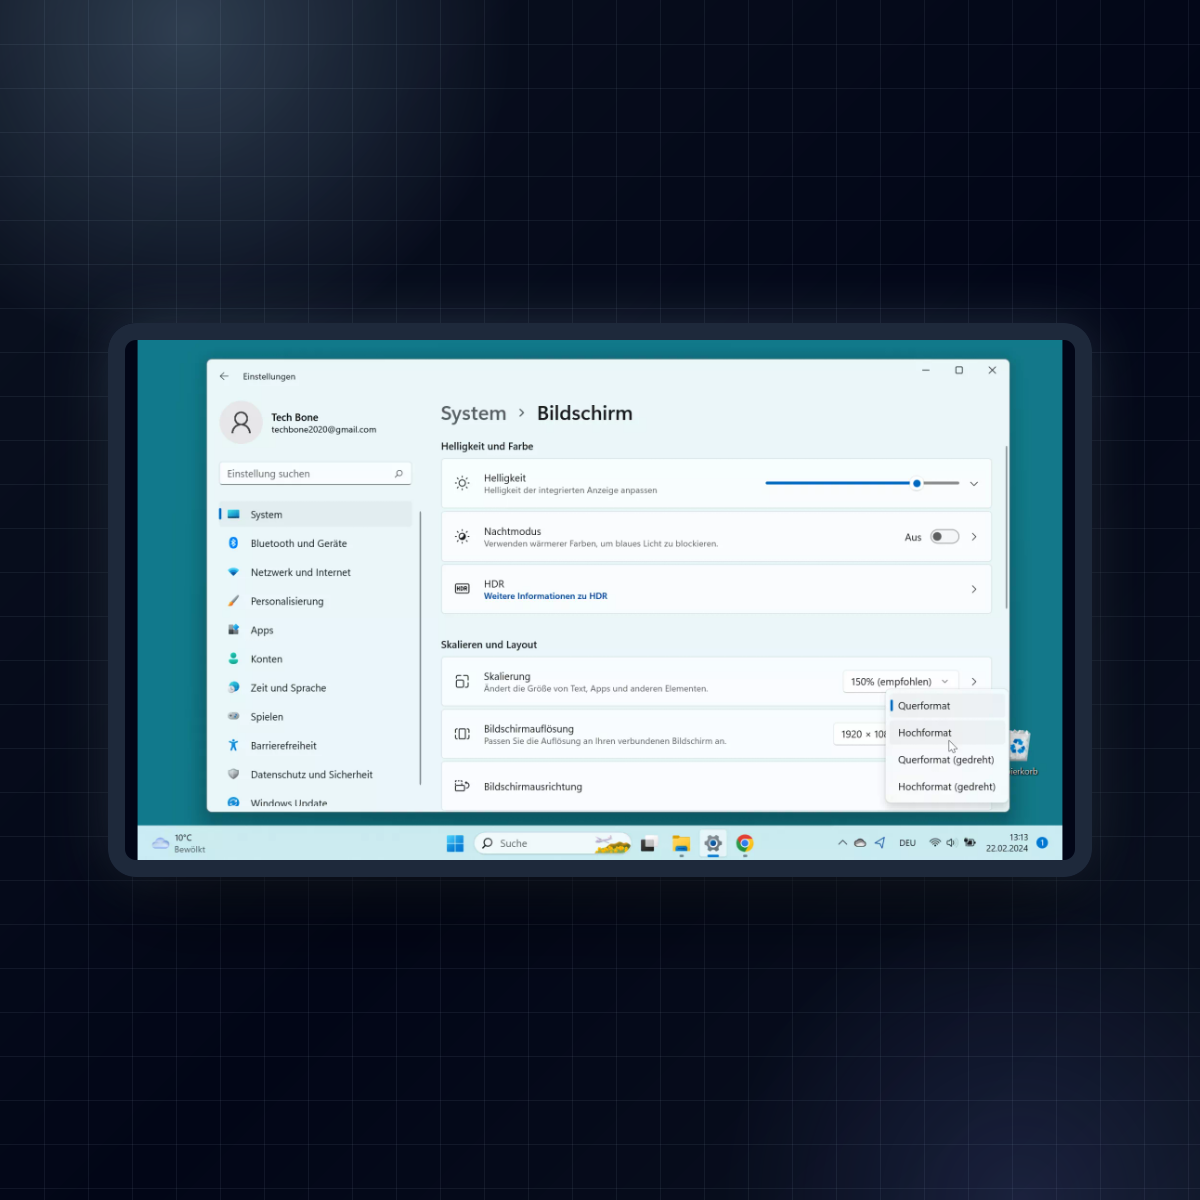Click the Bildschirmausrichtung icon
This screenshot has height=1200, width=1200.
coord(462,787)
